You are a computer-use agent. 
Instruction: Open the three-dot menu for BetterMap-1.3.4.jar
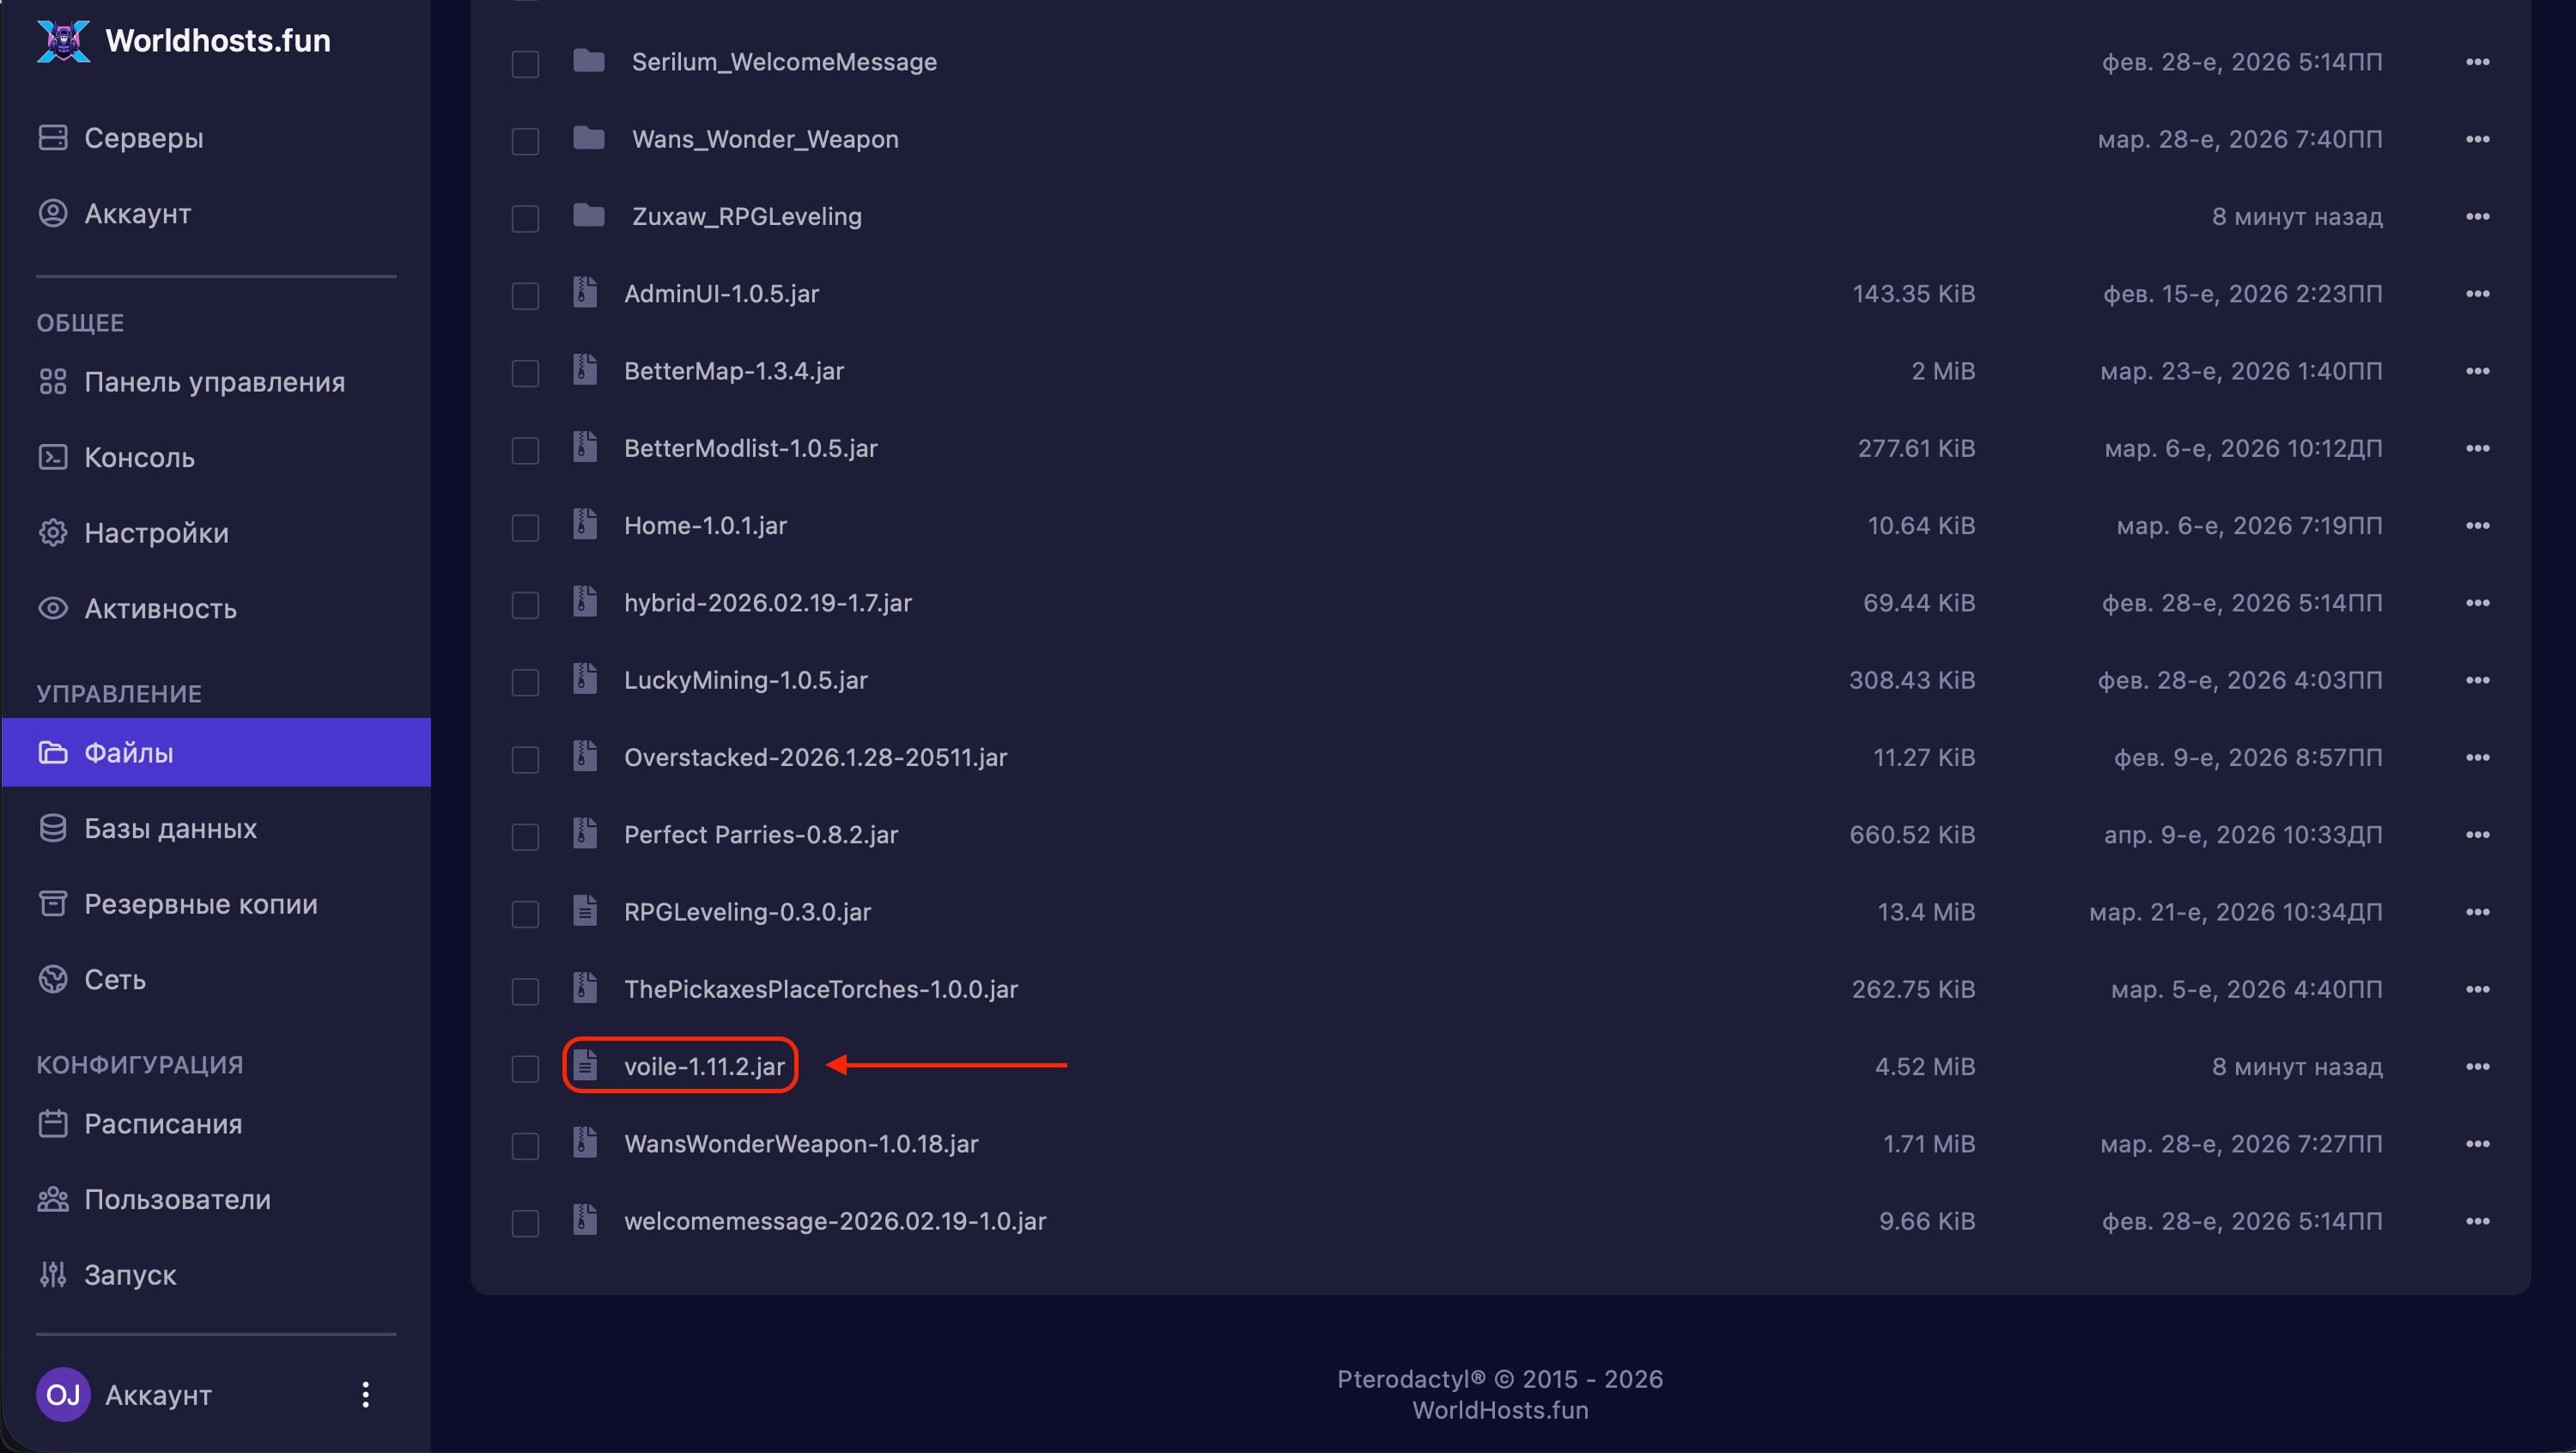point(2477,371)
